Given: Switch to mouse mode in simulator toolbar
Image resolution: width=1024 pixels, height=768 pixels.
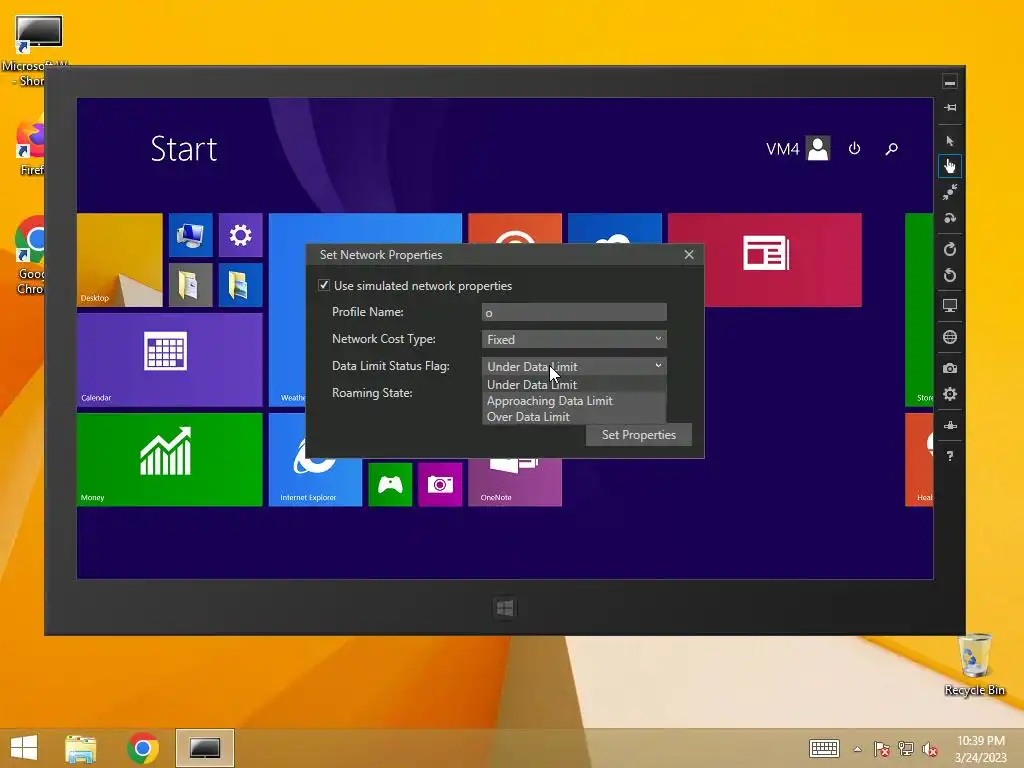Looking at the screenshot, I should [950, 140].
